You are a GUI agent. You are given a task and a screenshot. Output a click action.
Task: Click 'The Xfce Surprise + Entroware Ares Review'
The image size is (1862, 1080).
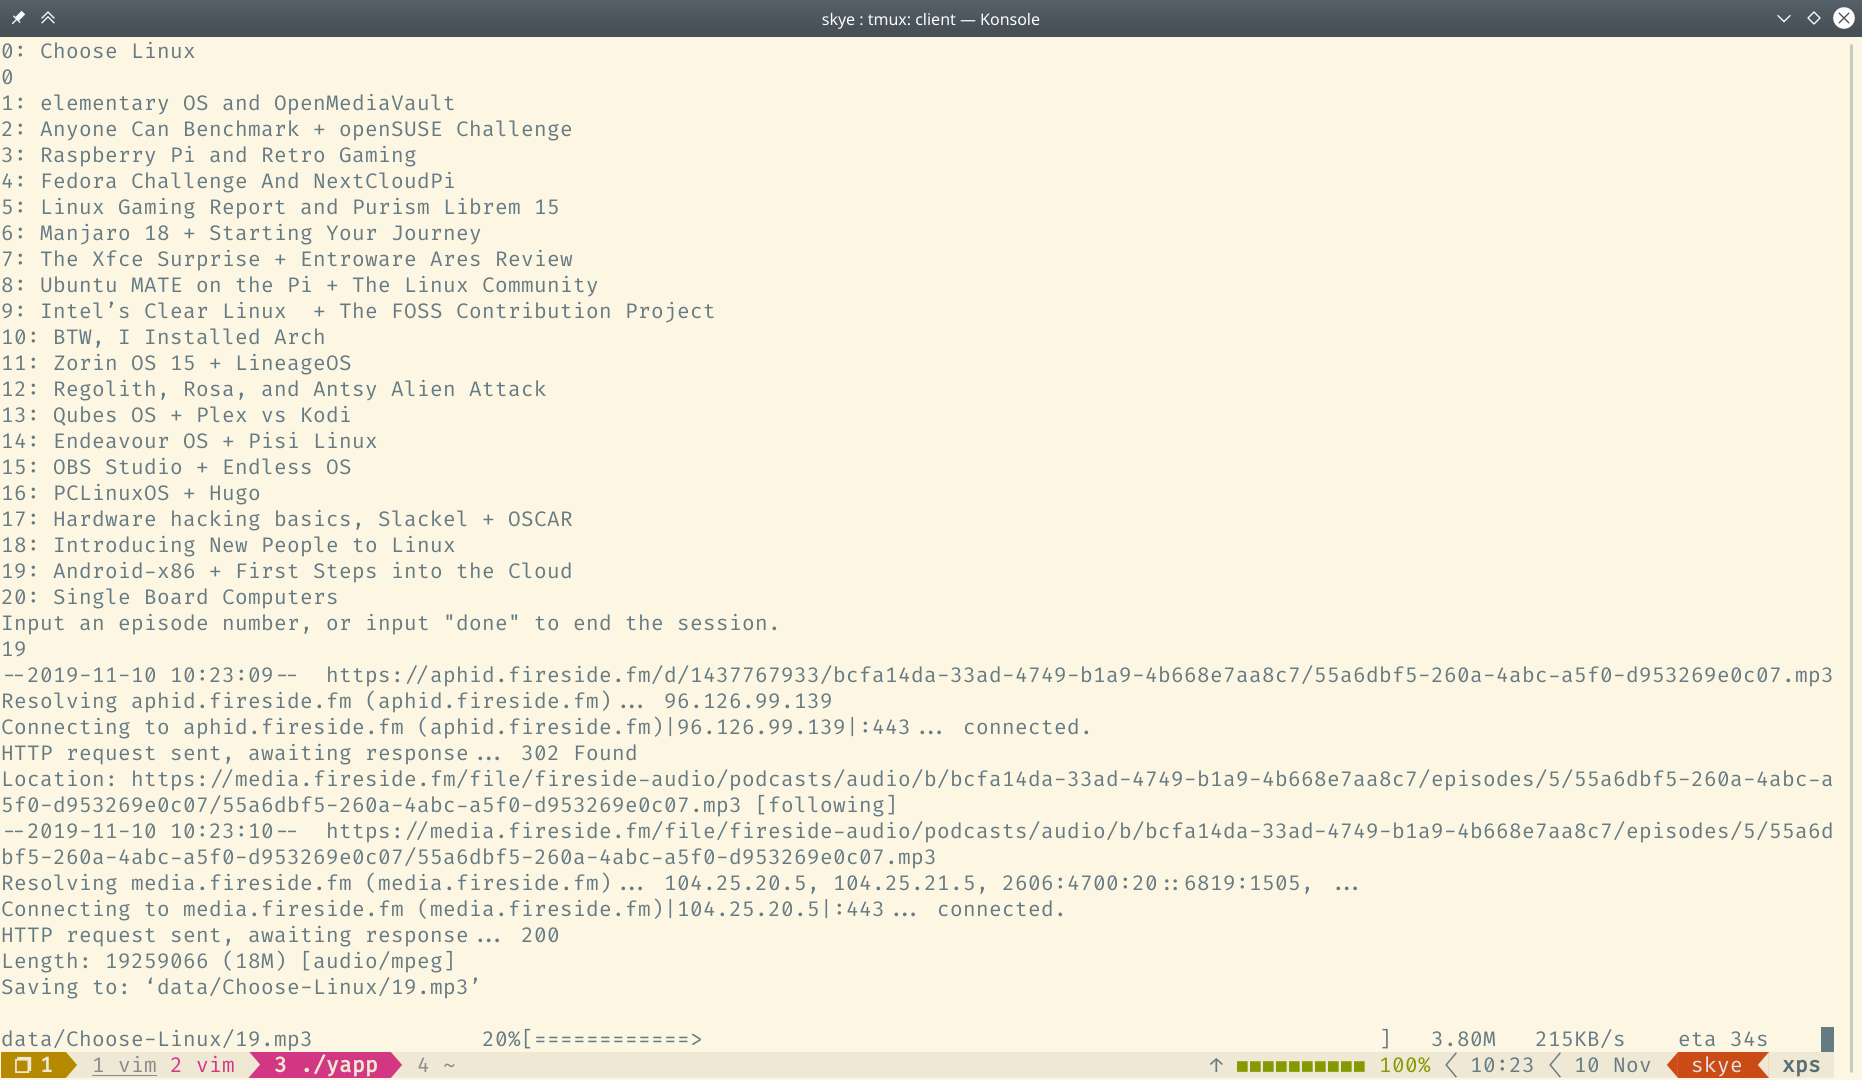(x=287, y=259)
